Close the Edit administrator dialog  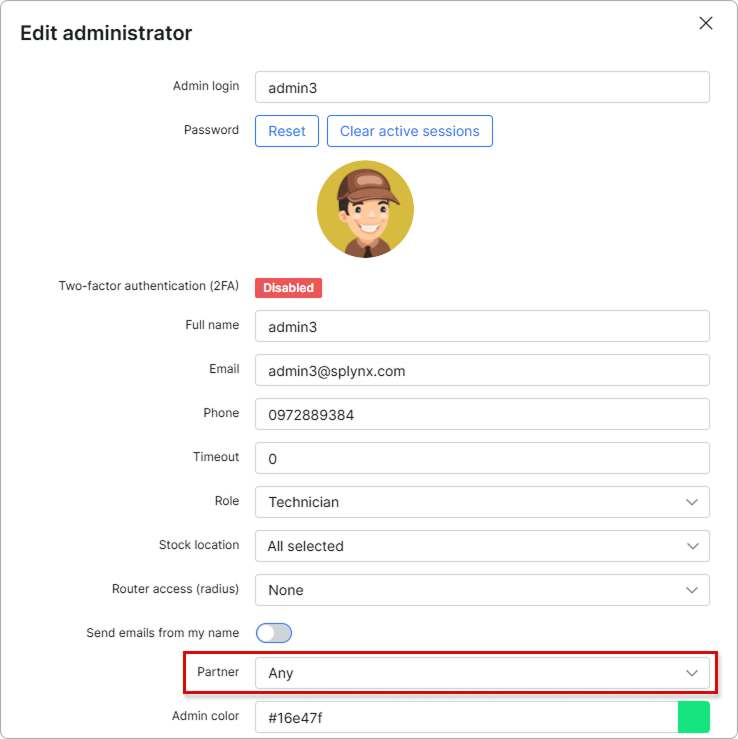(706, 23)
